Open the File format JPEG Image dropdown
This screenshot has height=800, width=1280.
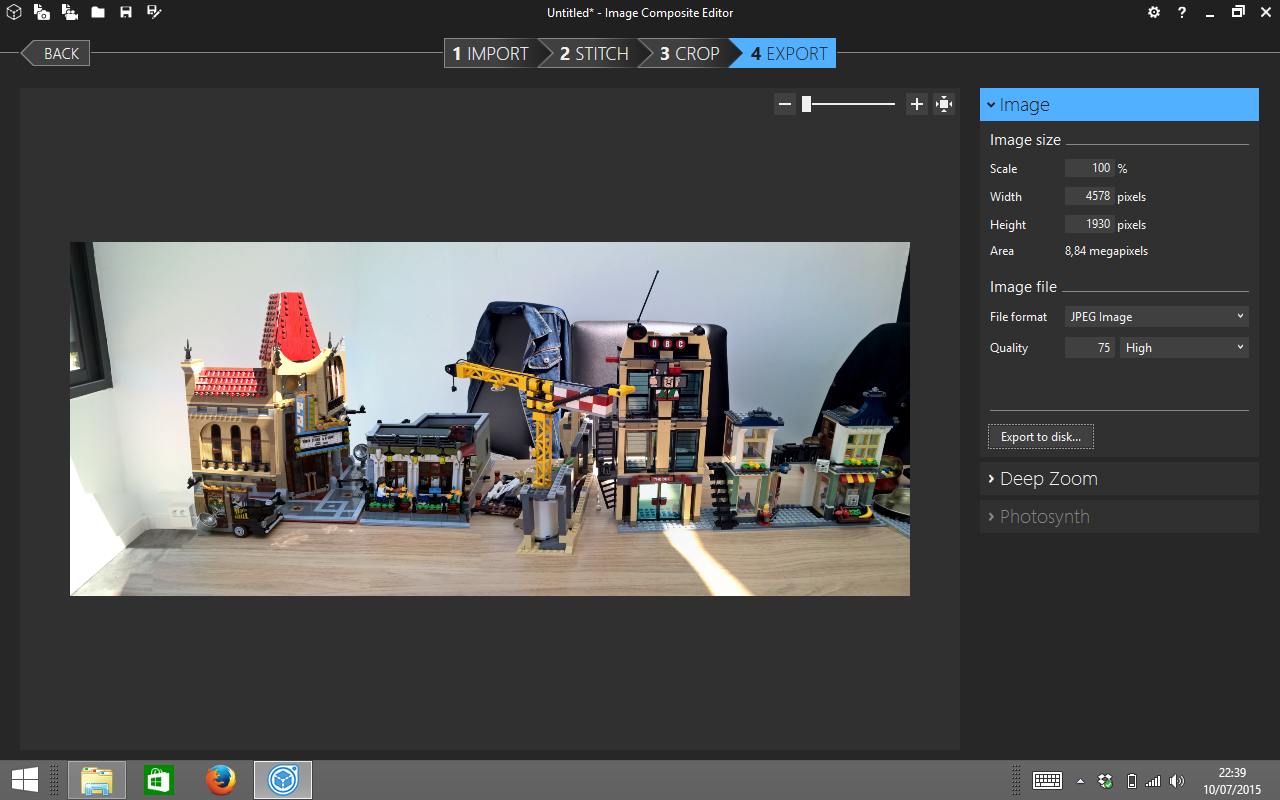pos(1157,317)
